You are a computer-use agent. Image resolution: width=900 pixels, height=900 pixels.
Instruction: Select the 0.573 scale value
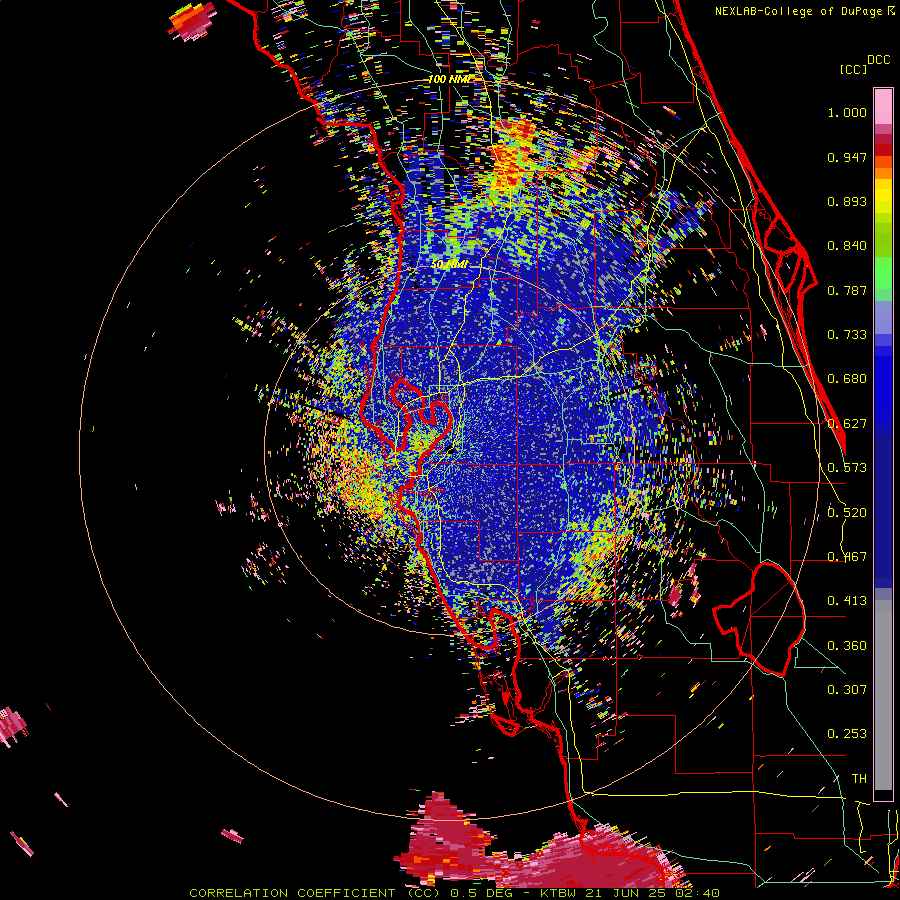pyautogui.click(x=847, y=468)
